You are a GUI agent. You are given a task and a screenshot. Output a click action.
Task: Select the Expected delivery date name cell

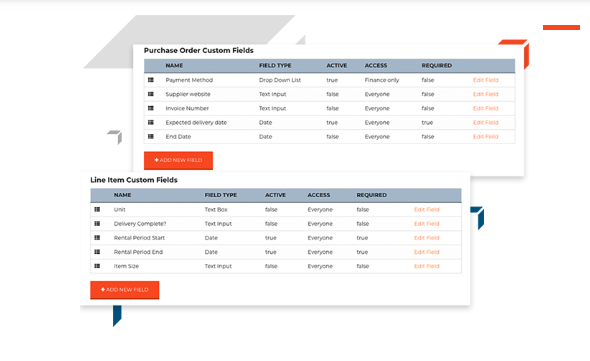[x=196, y=122]
